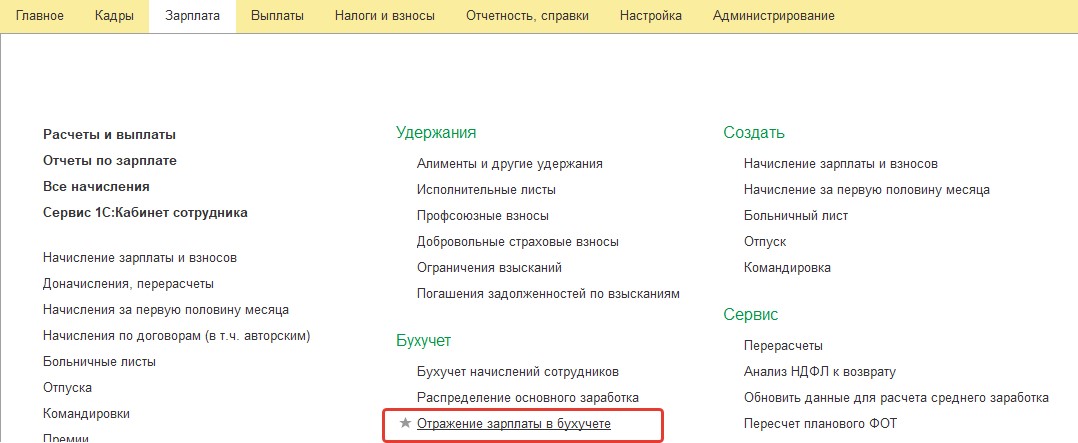The image size is (1078, 443).
Task: Open the Отчетность, справки tab
Action: click(527, 16)
